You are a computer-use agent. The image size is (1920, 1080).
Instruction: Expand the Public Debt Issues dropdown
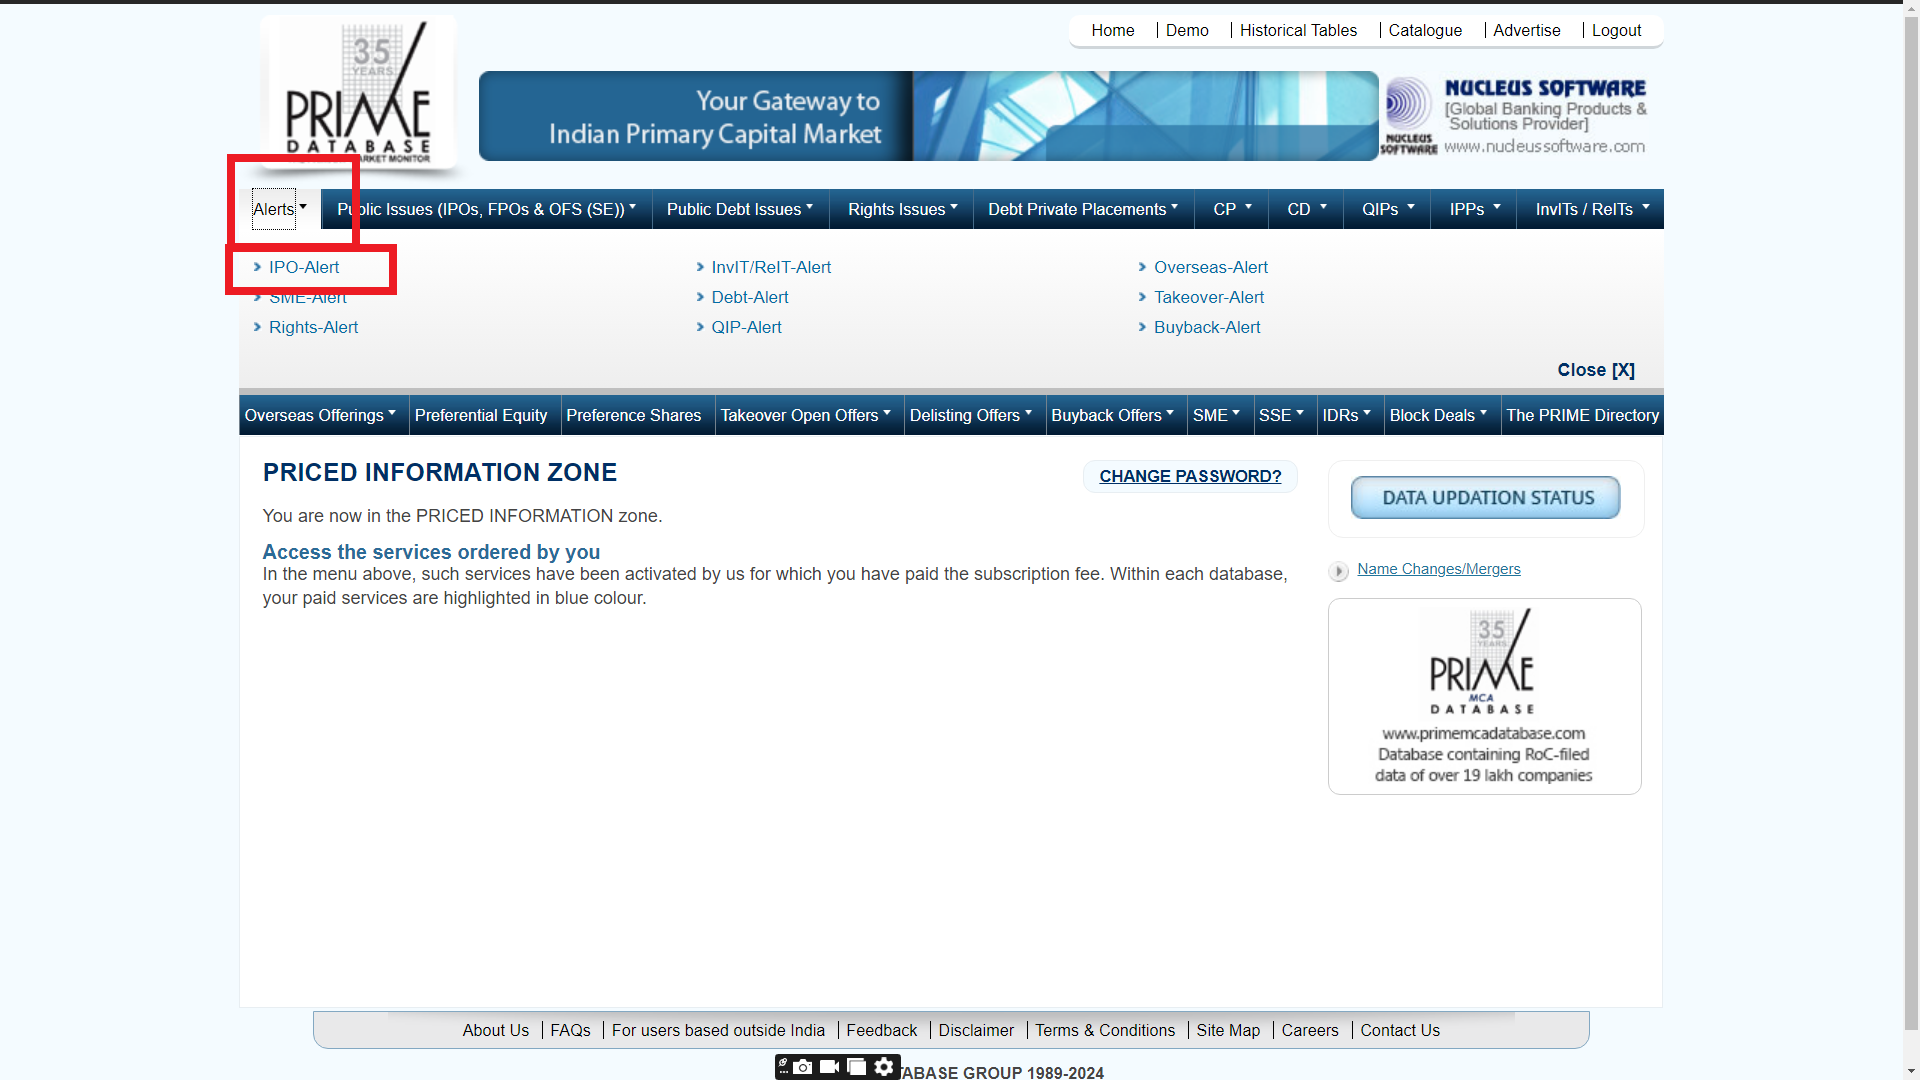(x=740, y=209)
